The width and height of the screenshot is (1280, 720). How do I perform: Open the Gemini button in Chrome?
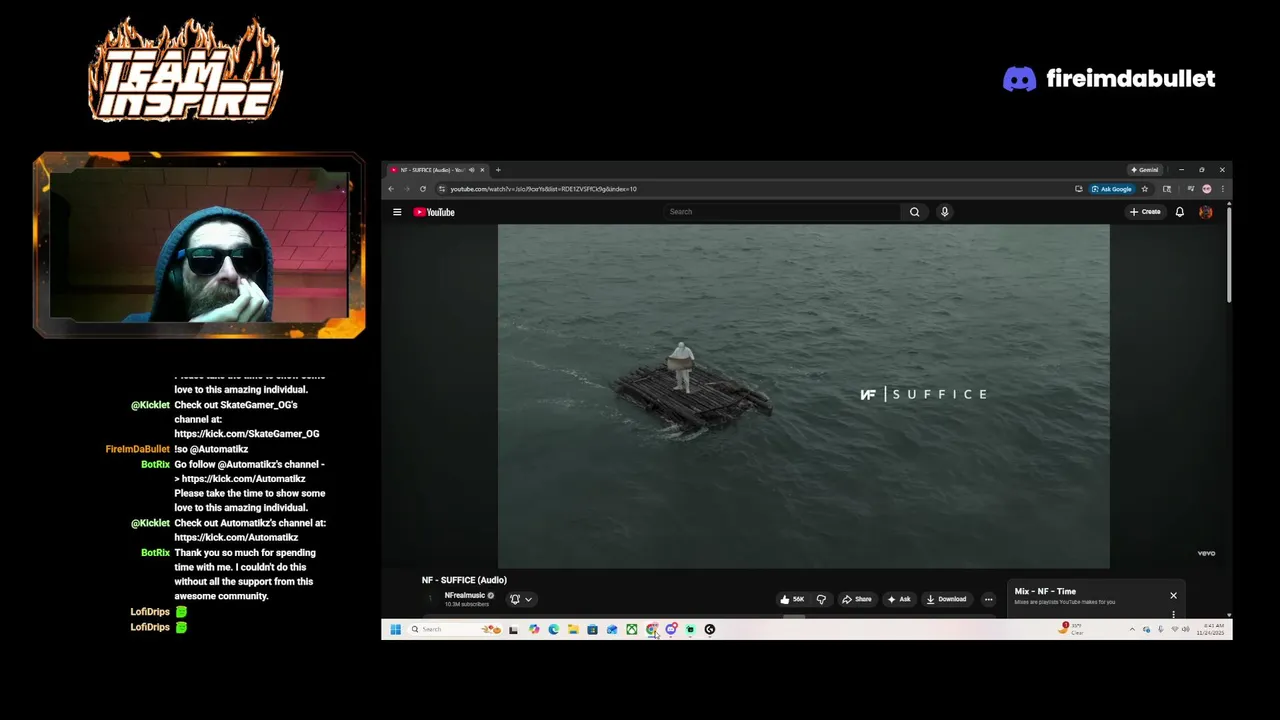1145,170
